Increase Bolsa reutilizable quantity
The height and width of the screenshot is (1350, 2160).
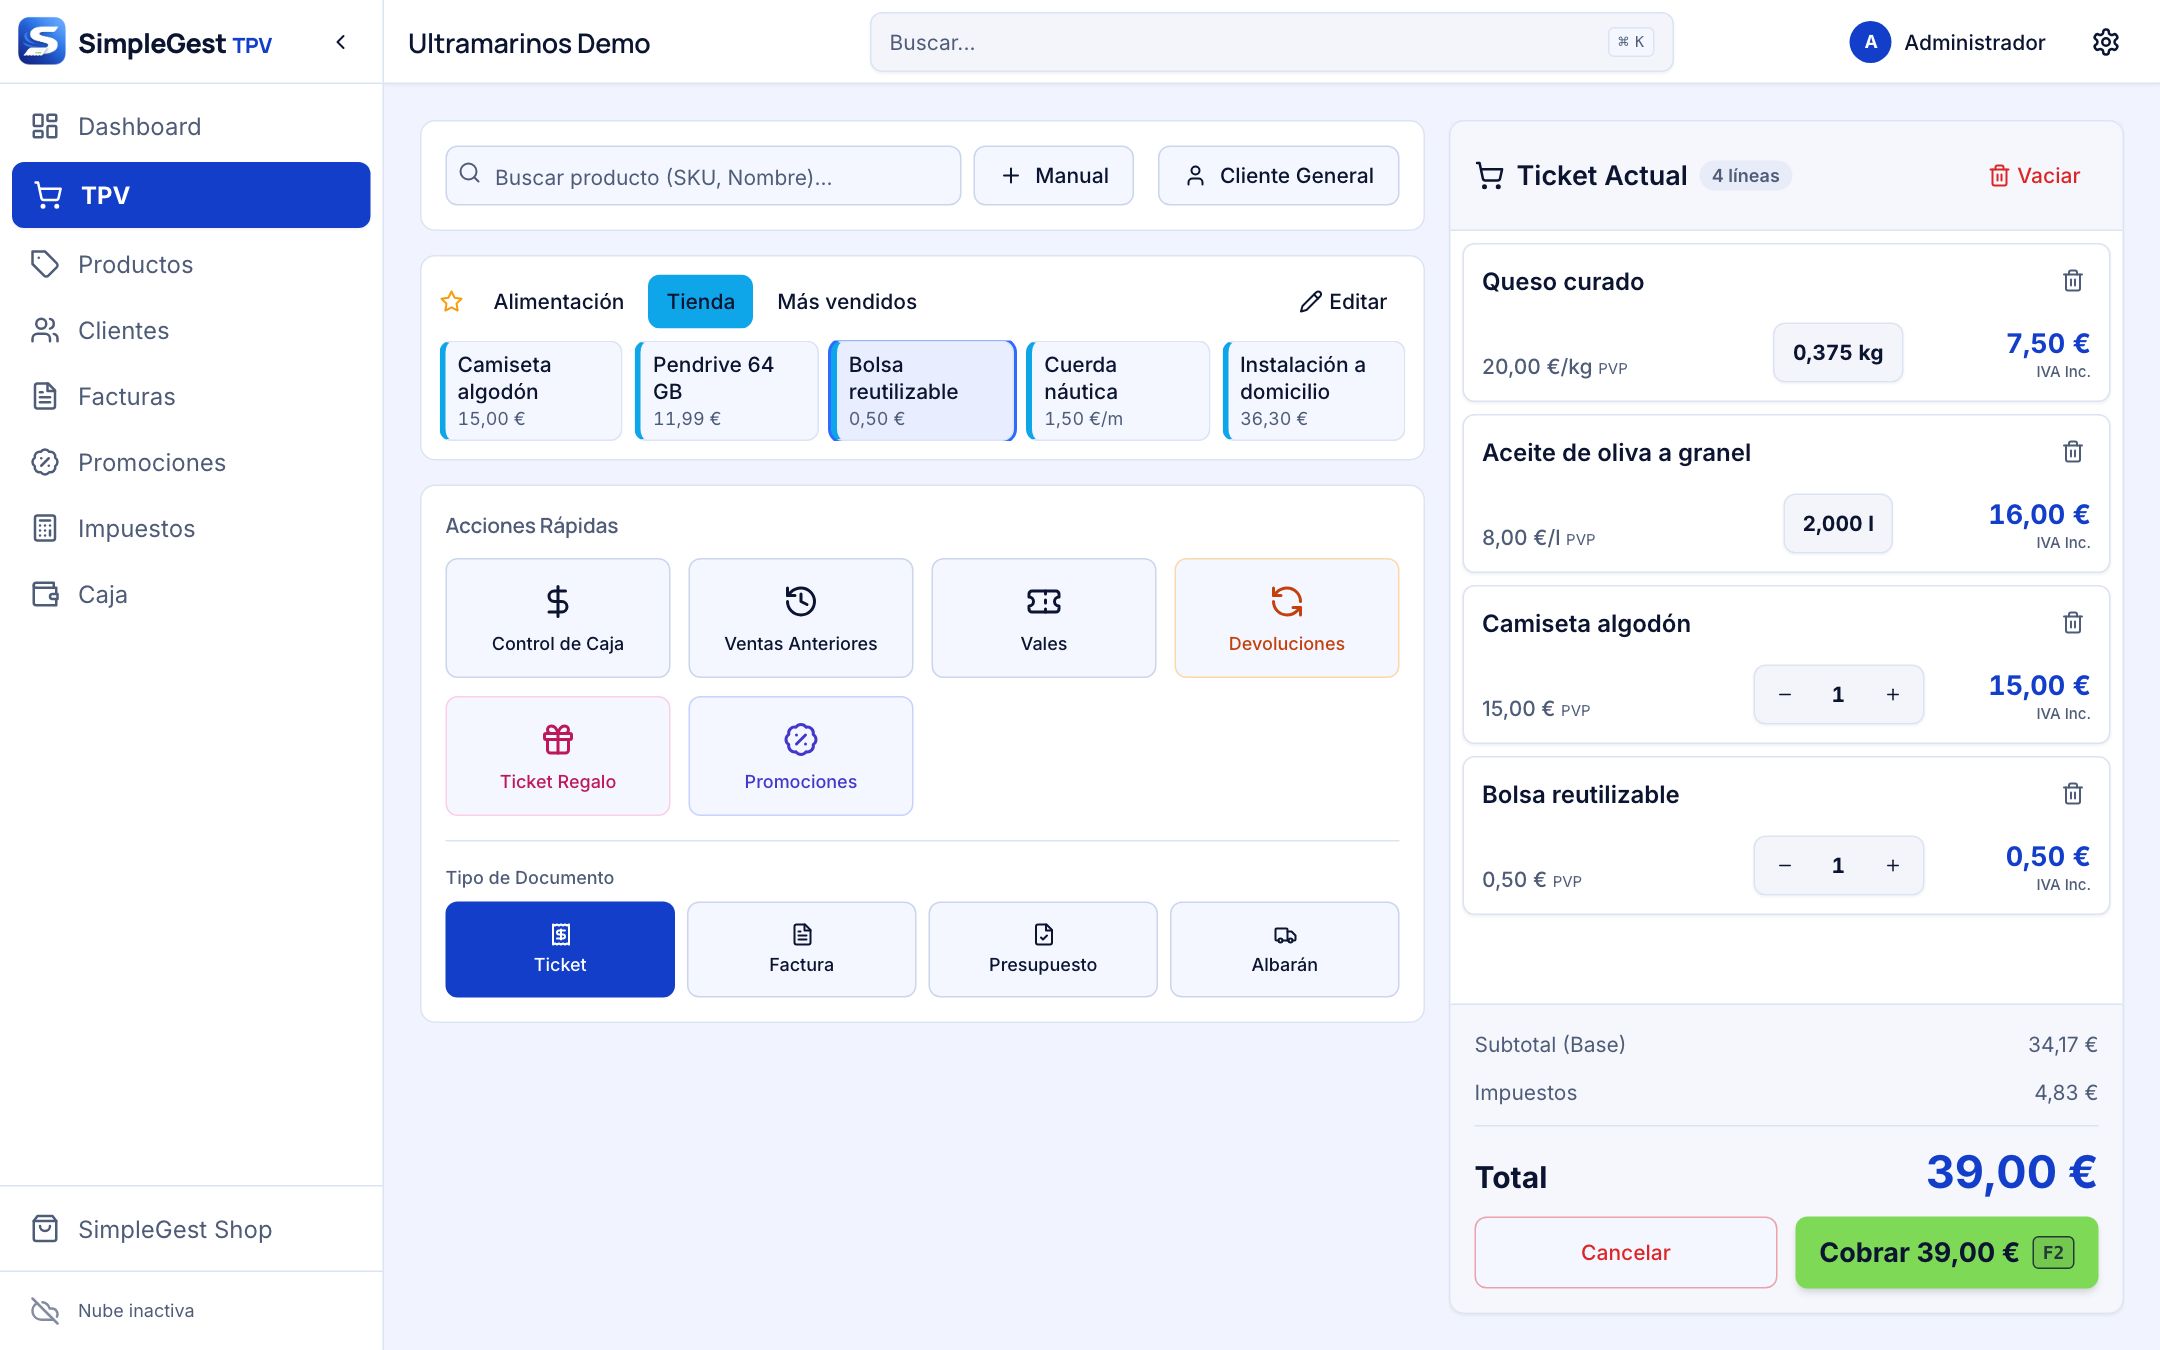1893,865
